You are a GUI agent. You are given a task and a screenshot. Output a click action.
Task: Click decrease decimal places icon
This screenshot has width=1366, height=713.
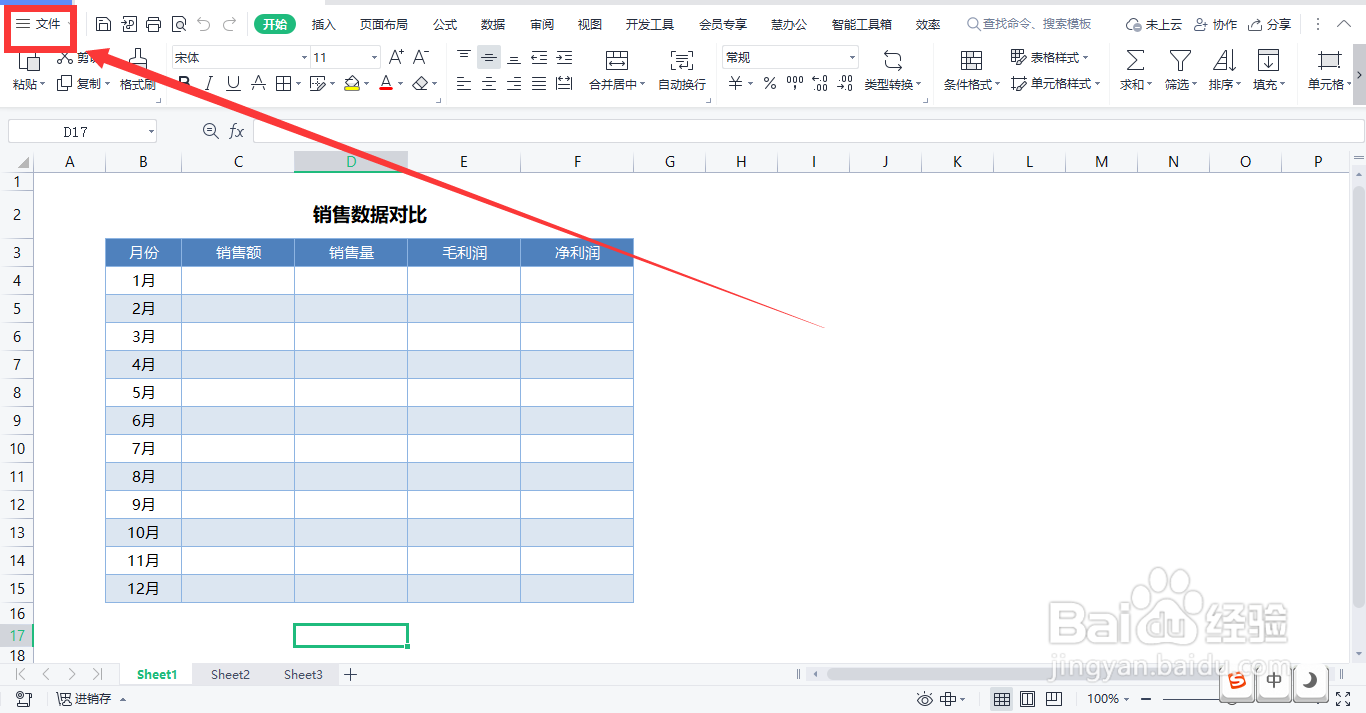tap(845, 84)
